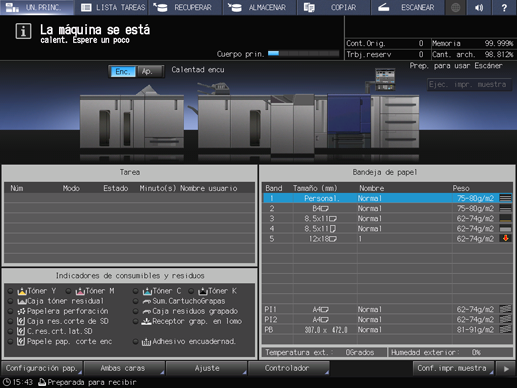The image size is (517, 388).
Task: Click PI1 paper level icon
Action: (505, 309)
